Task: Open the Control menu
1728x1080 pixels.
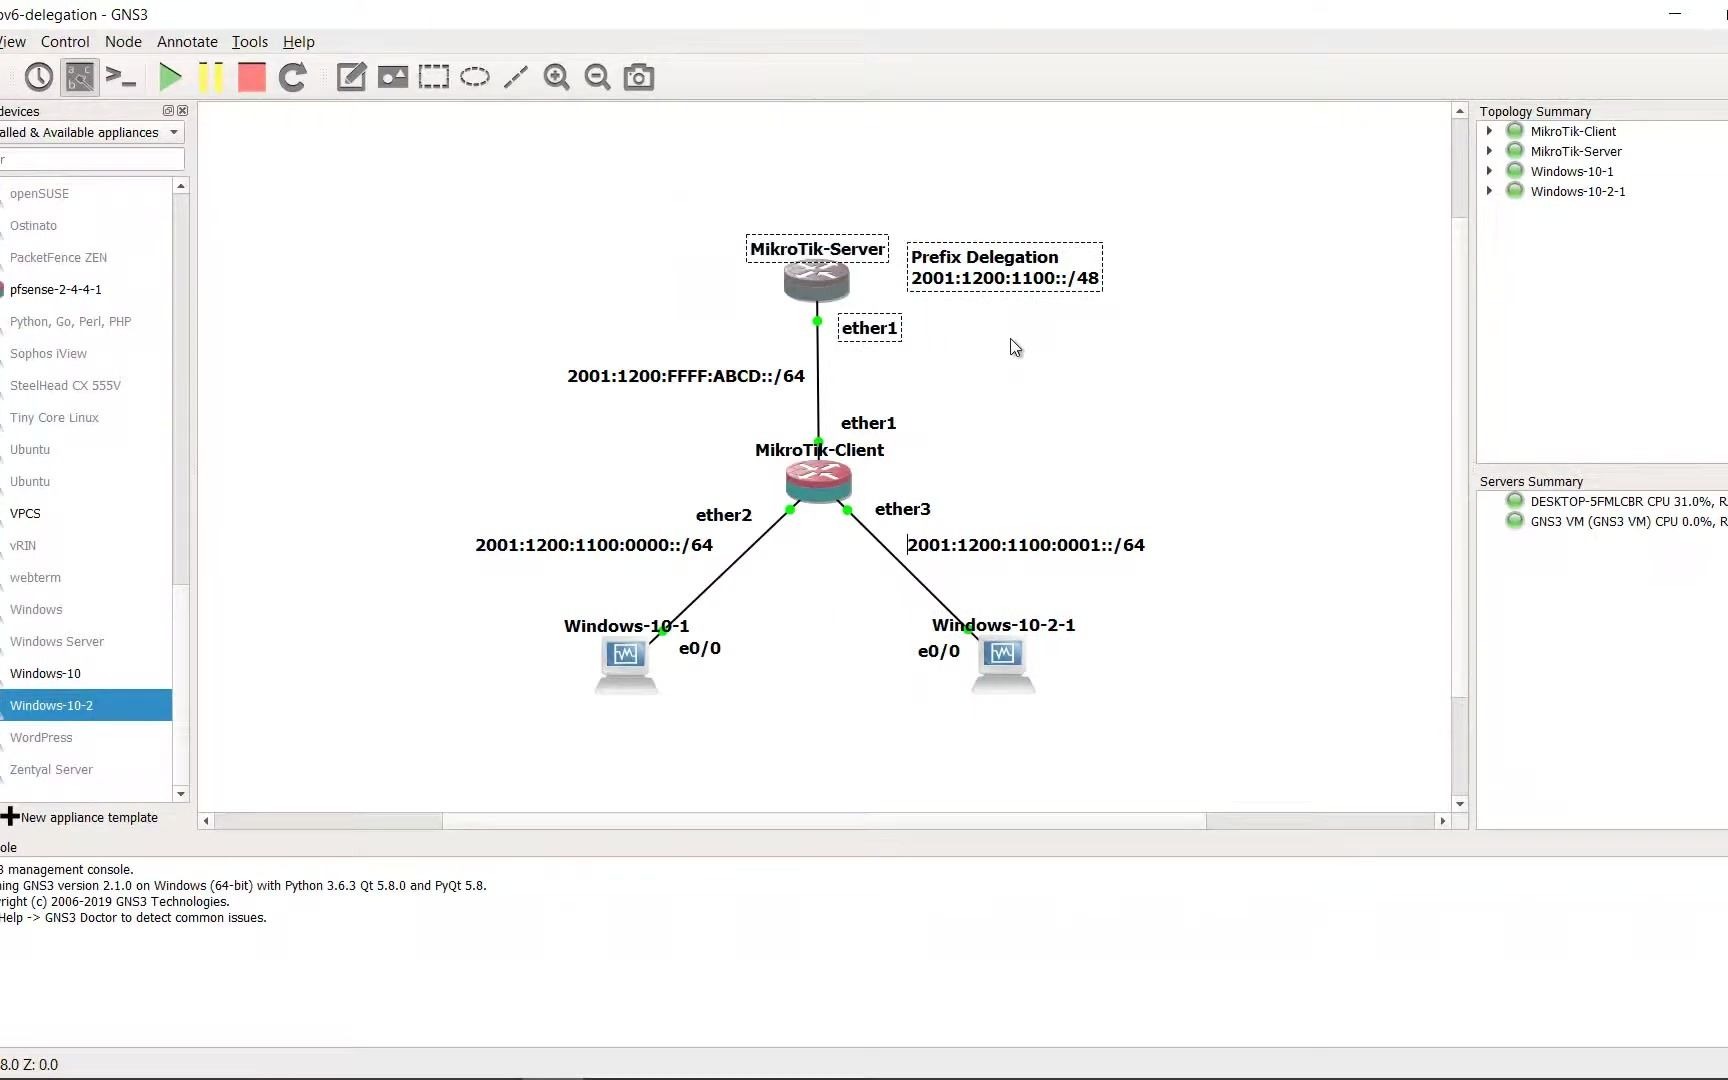Action: [65, 41]
